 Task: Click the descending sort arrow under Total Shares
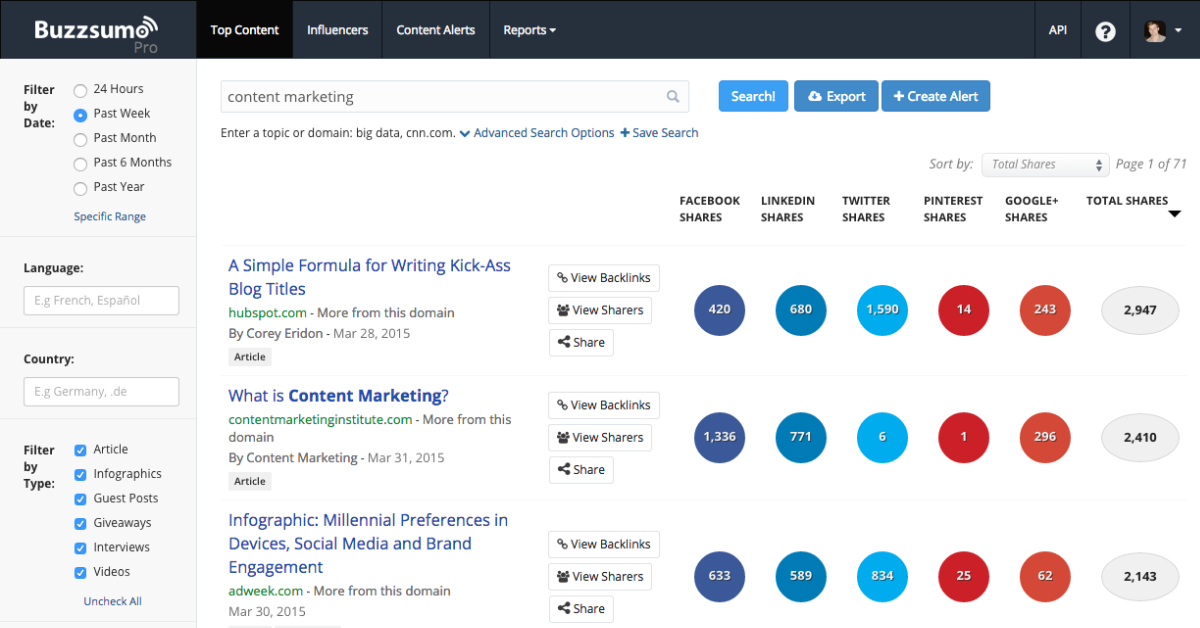tap(1174, 214)
